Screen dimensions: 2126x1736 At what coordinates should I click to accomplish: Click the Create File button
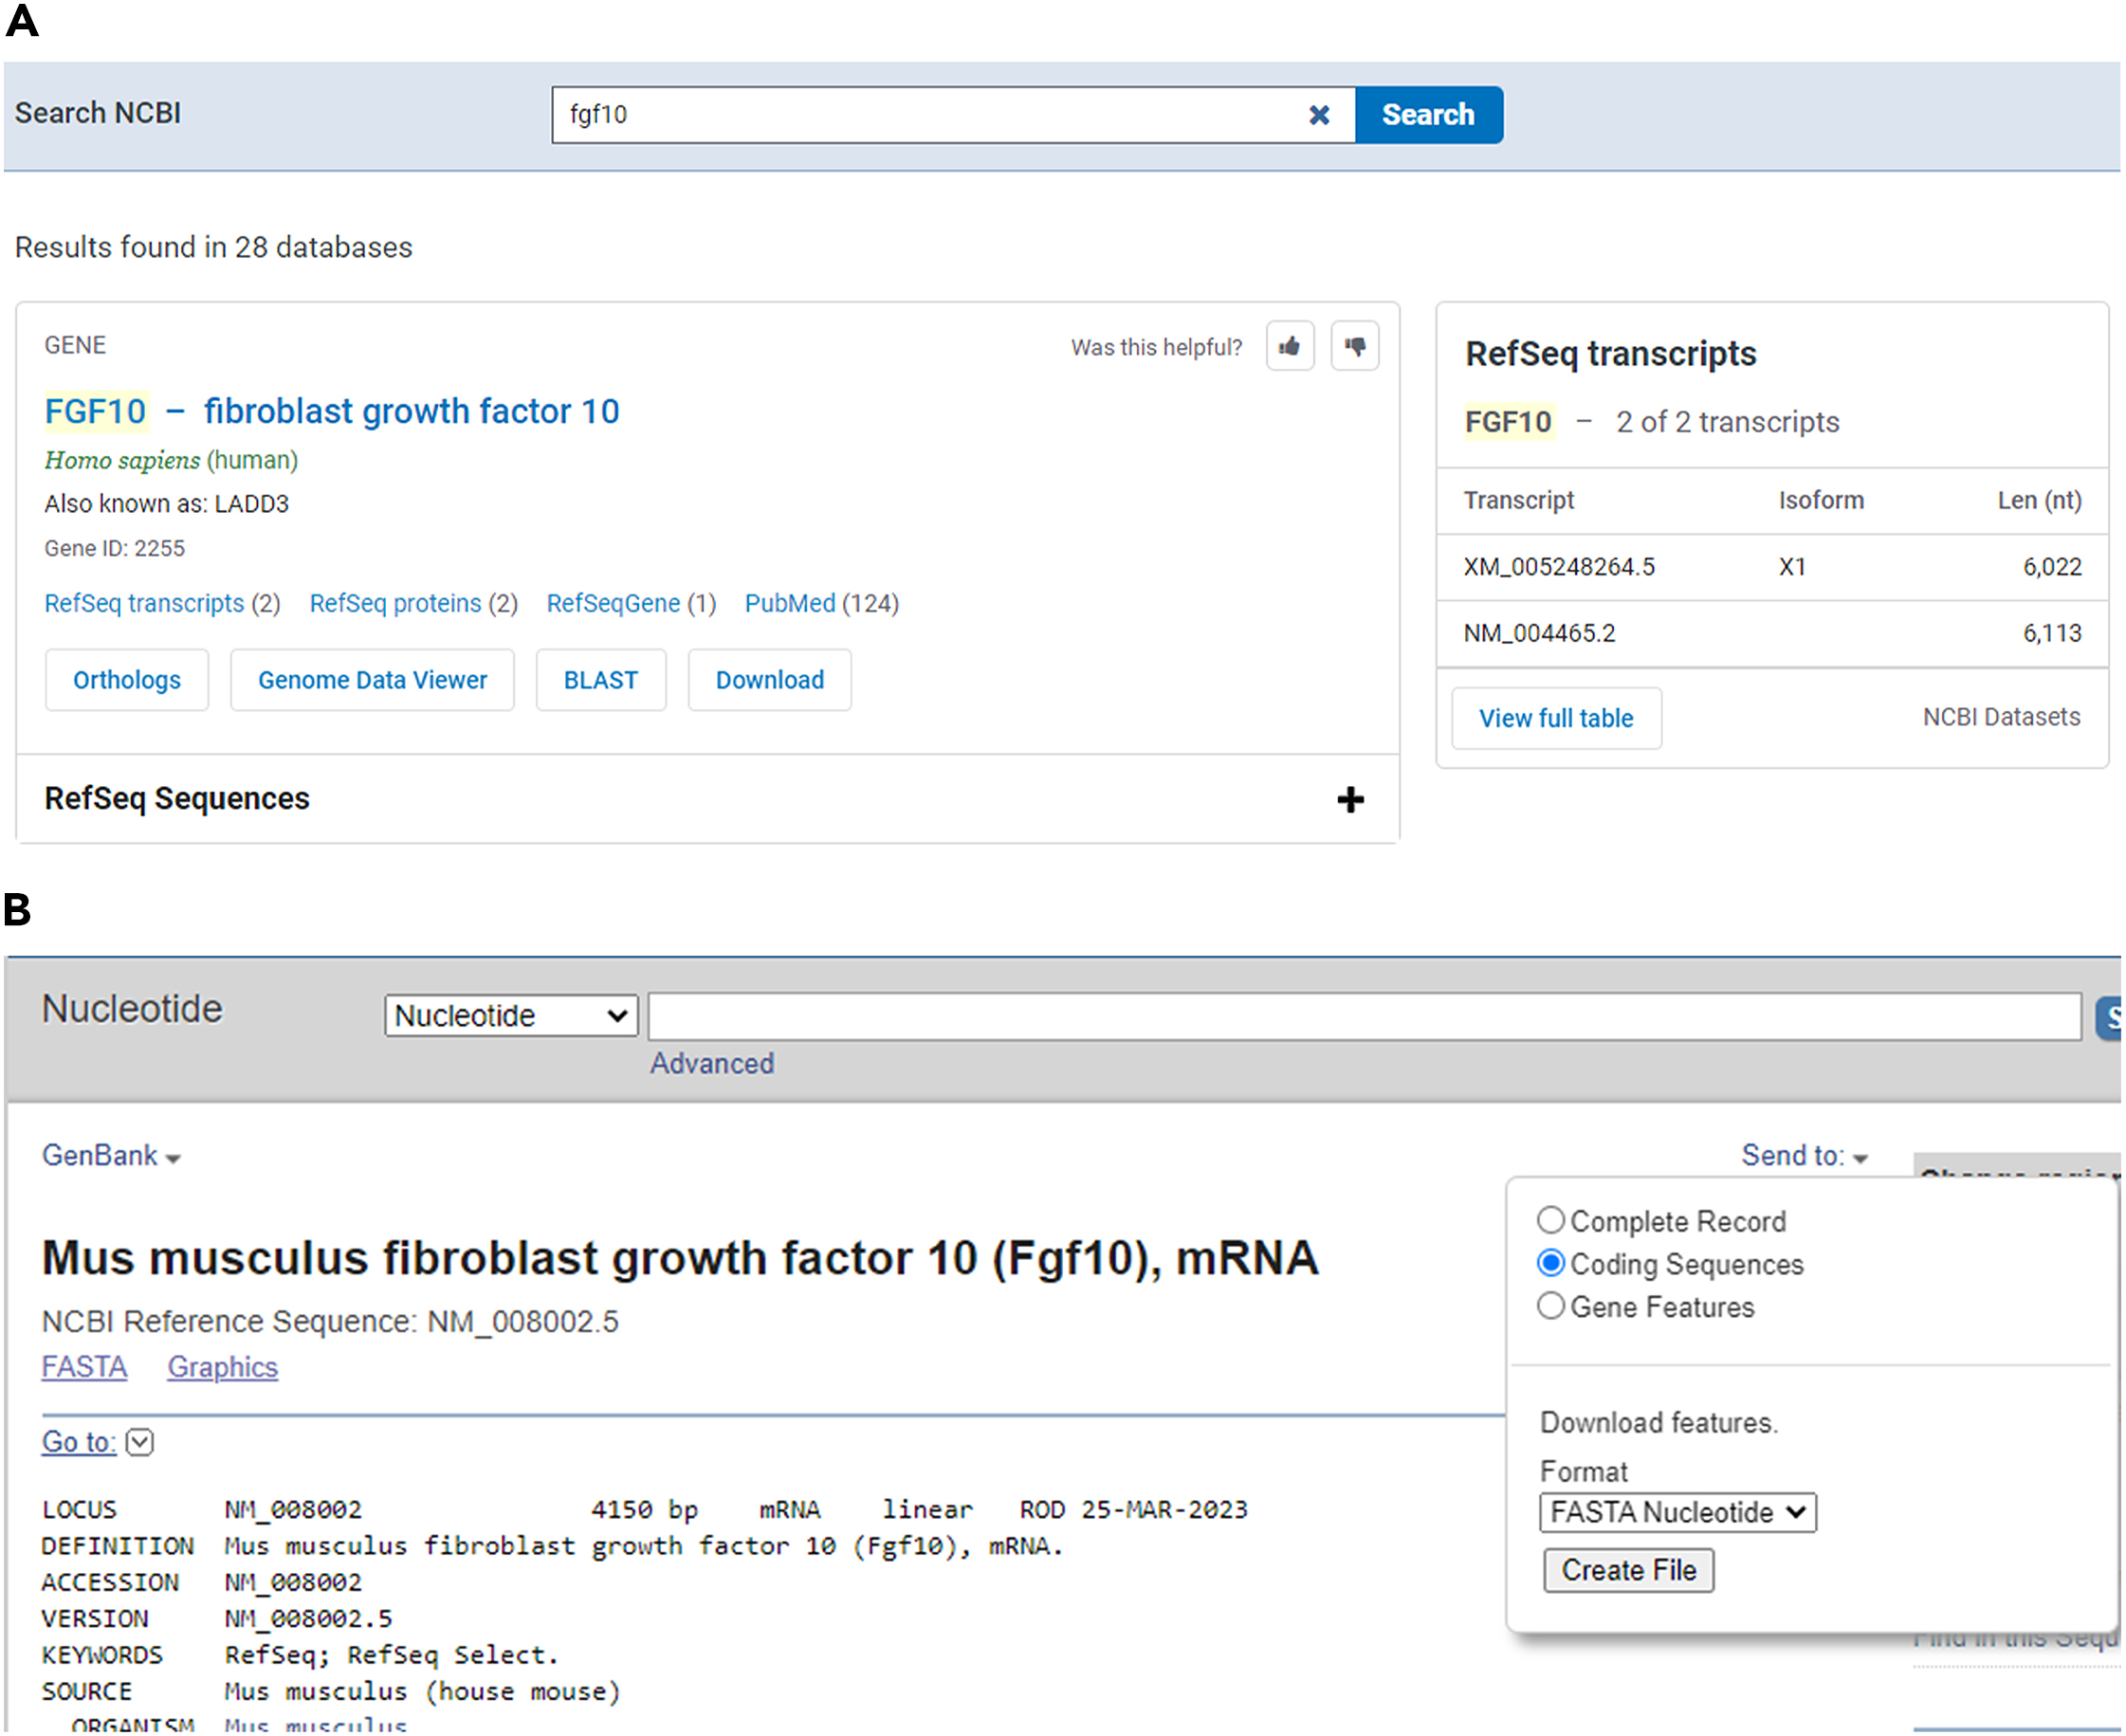tap(1628, 1571)
